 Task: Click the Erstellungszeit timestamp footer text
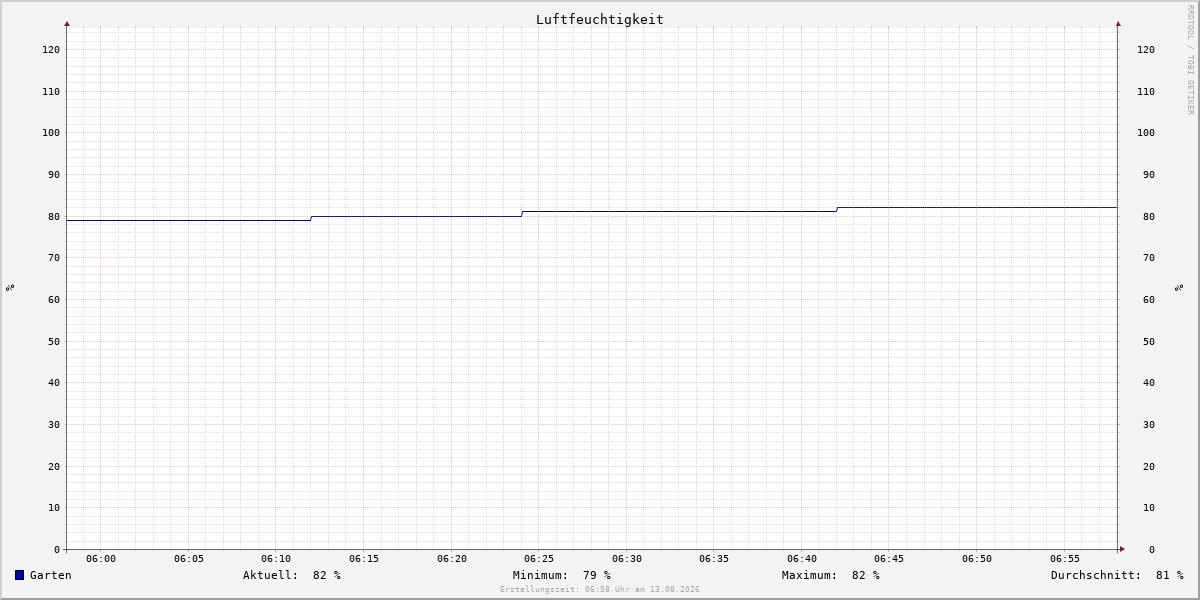(x=600, y=590)
